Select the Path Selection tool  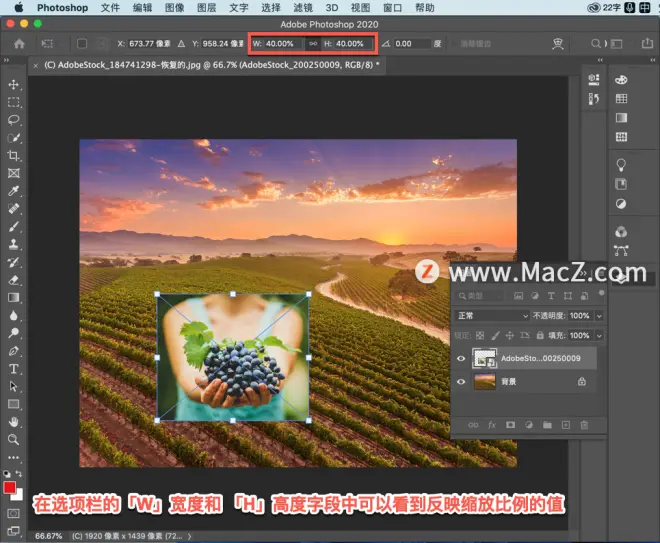point(13,386)
